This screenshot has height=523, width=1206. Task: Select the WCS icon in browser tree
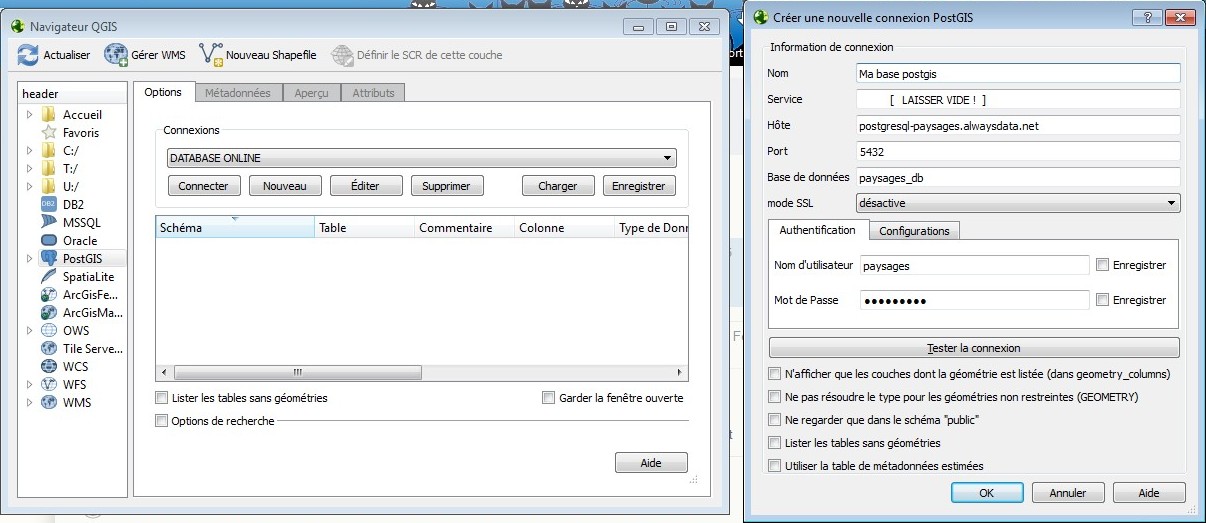pyautogui.click(x=48, y=367)
